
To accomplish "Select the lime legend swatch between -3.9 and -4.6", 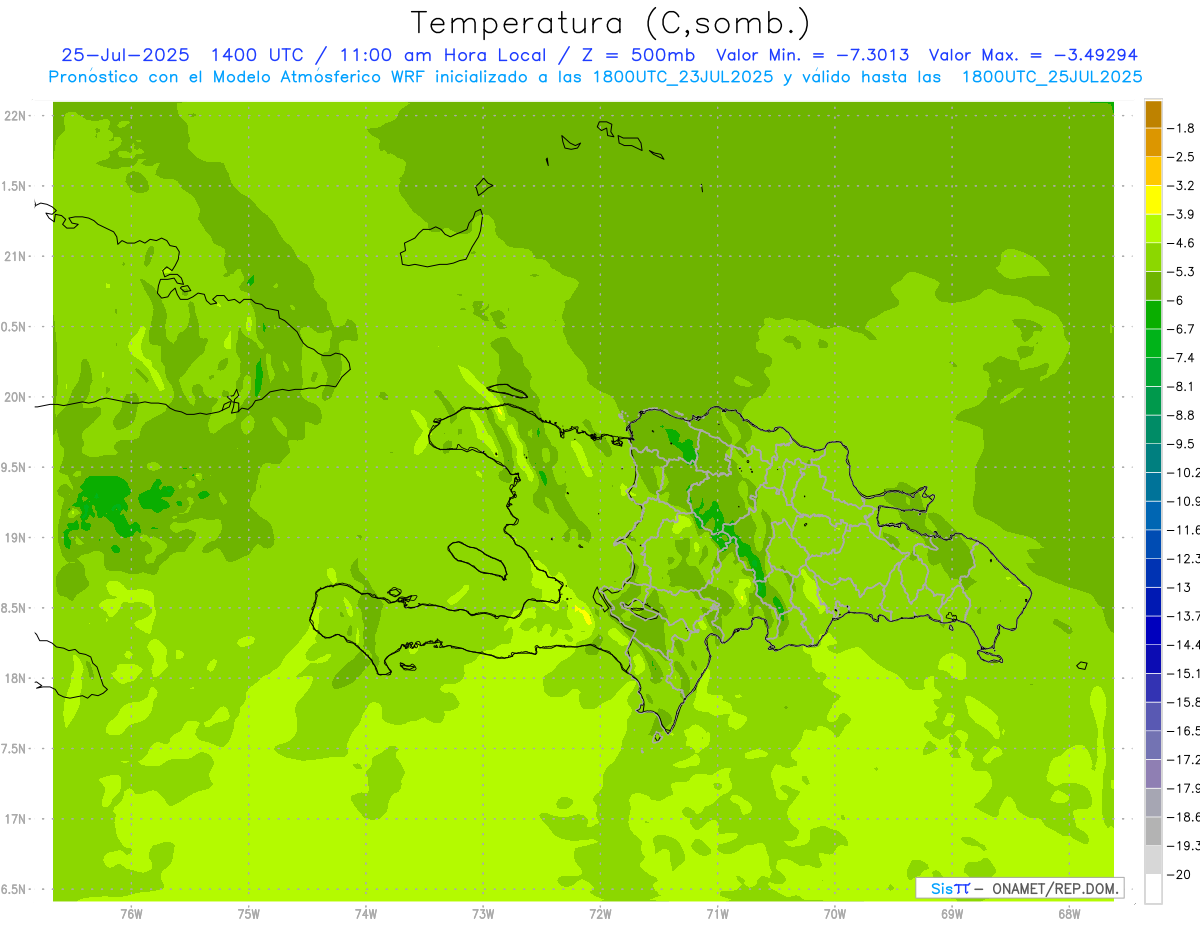I will point(1153,229).
